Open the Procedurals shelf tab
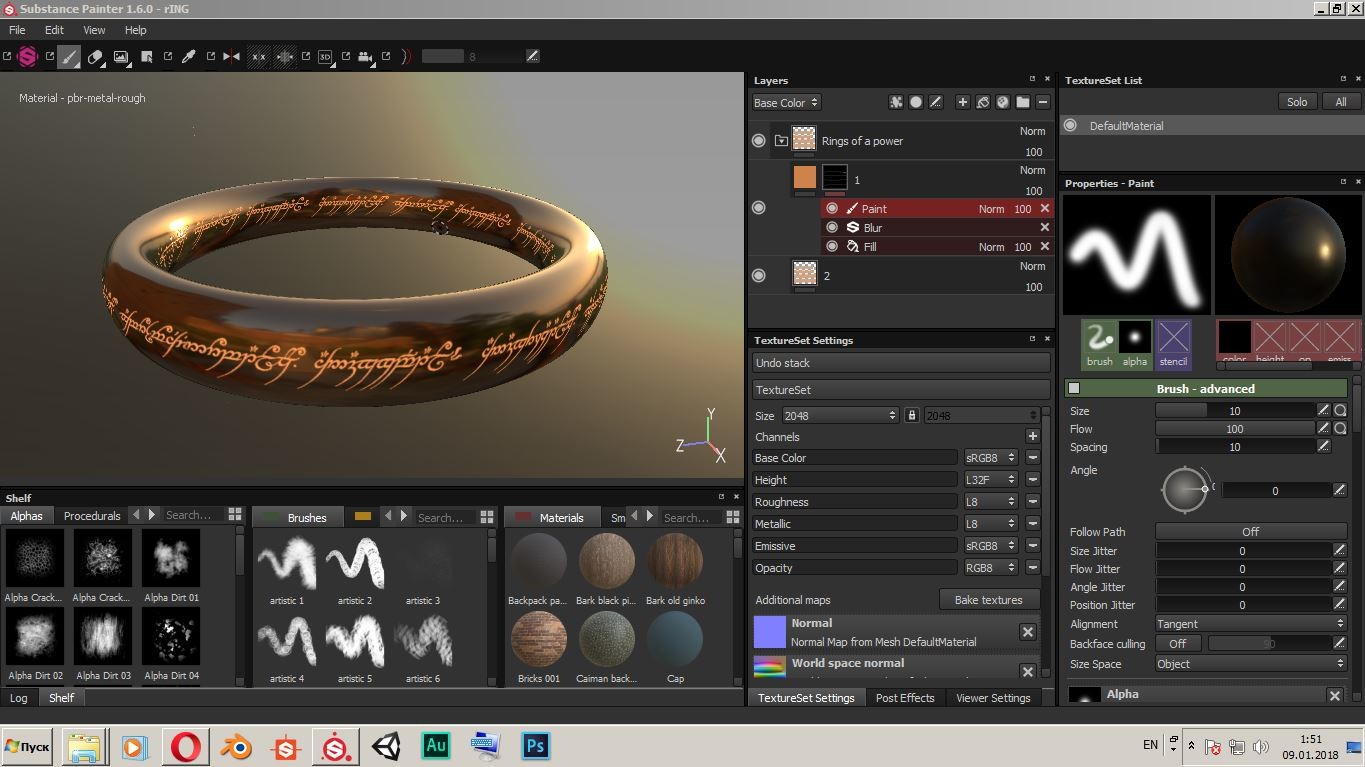 point(92,516)
